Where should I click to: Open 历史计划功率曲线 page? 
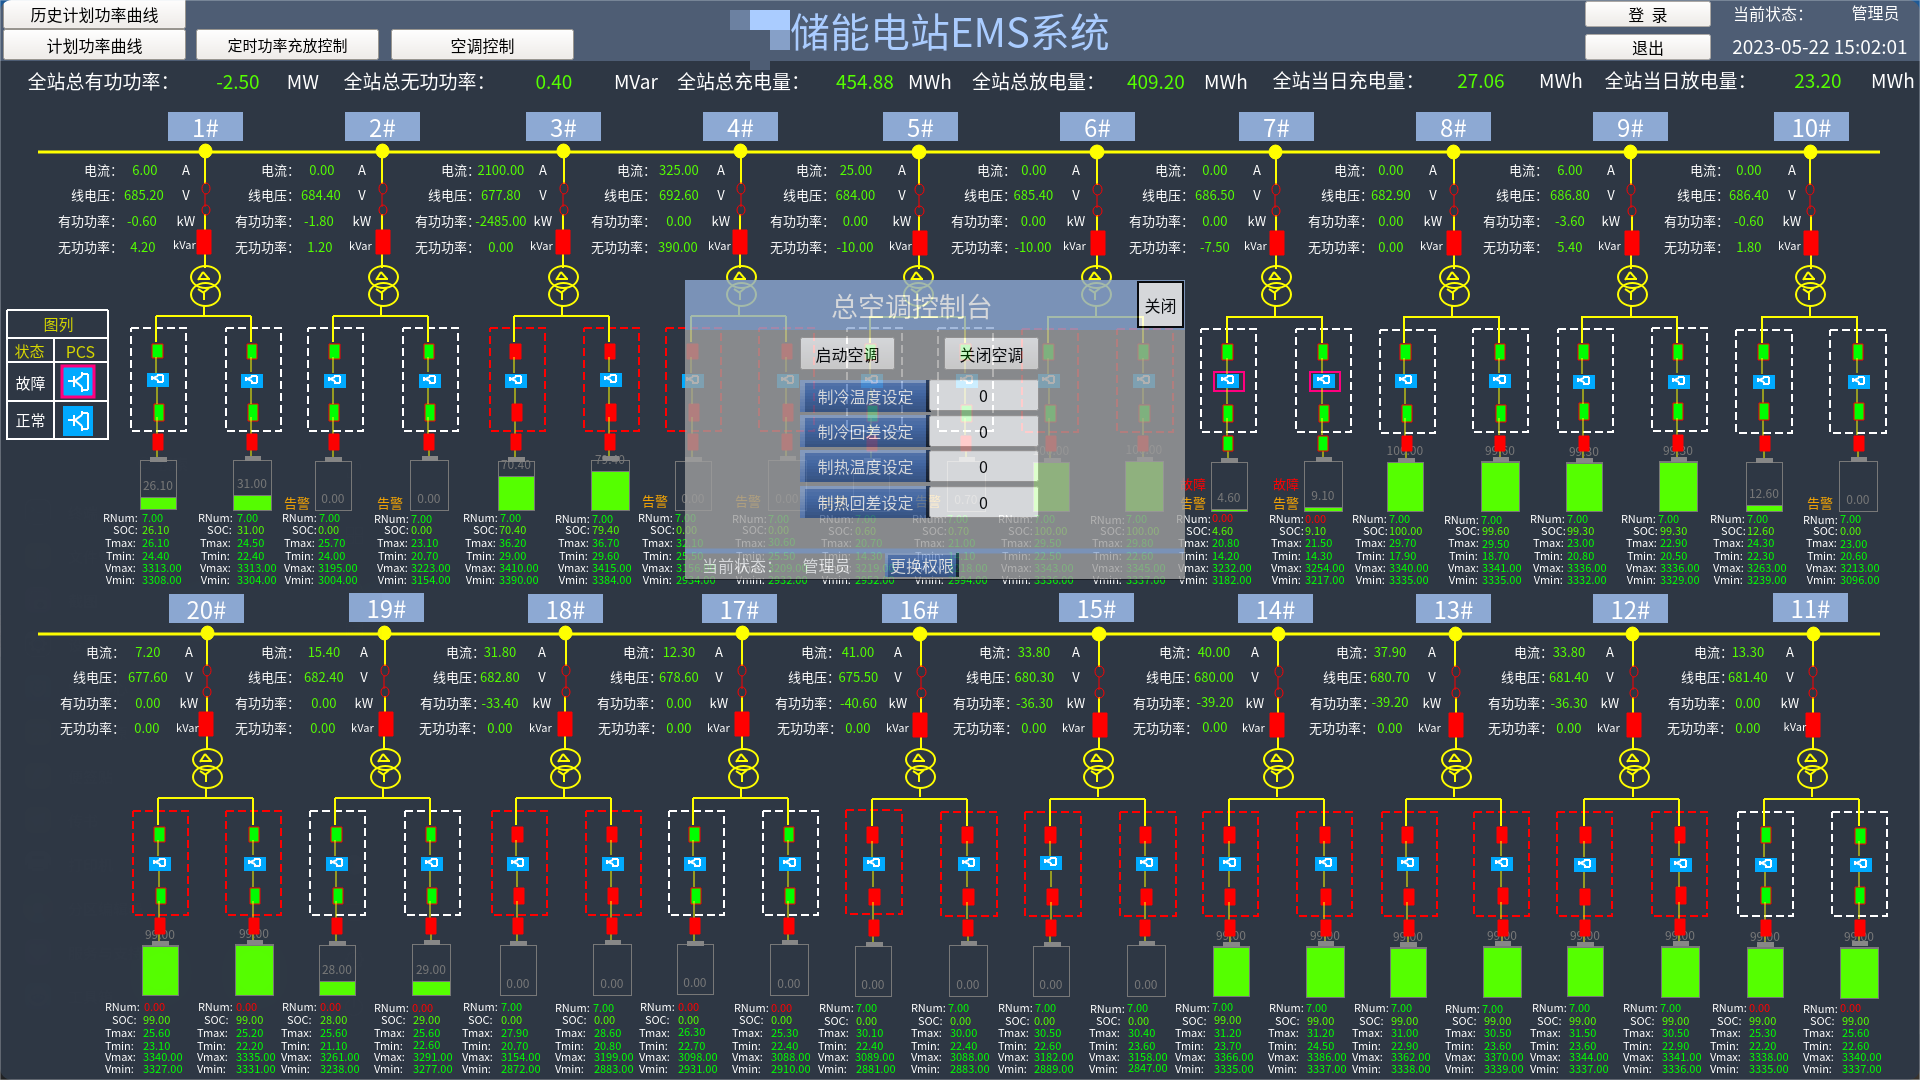(94, 15)
